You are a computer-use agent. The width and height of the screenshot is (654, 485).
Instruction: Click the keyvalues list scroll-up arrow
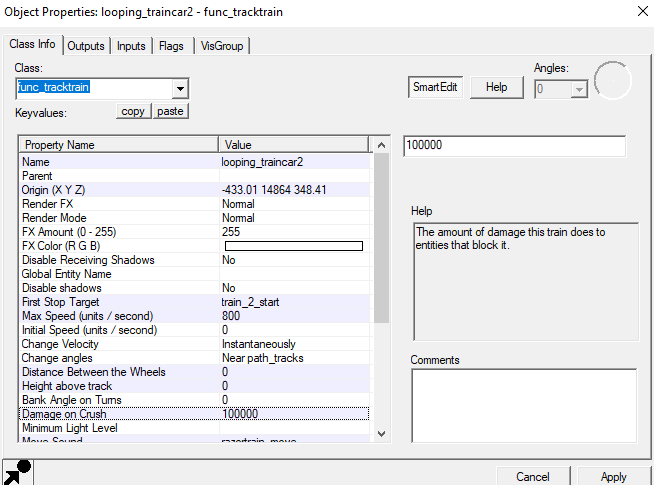click(381, 145)
